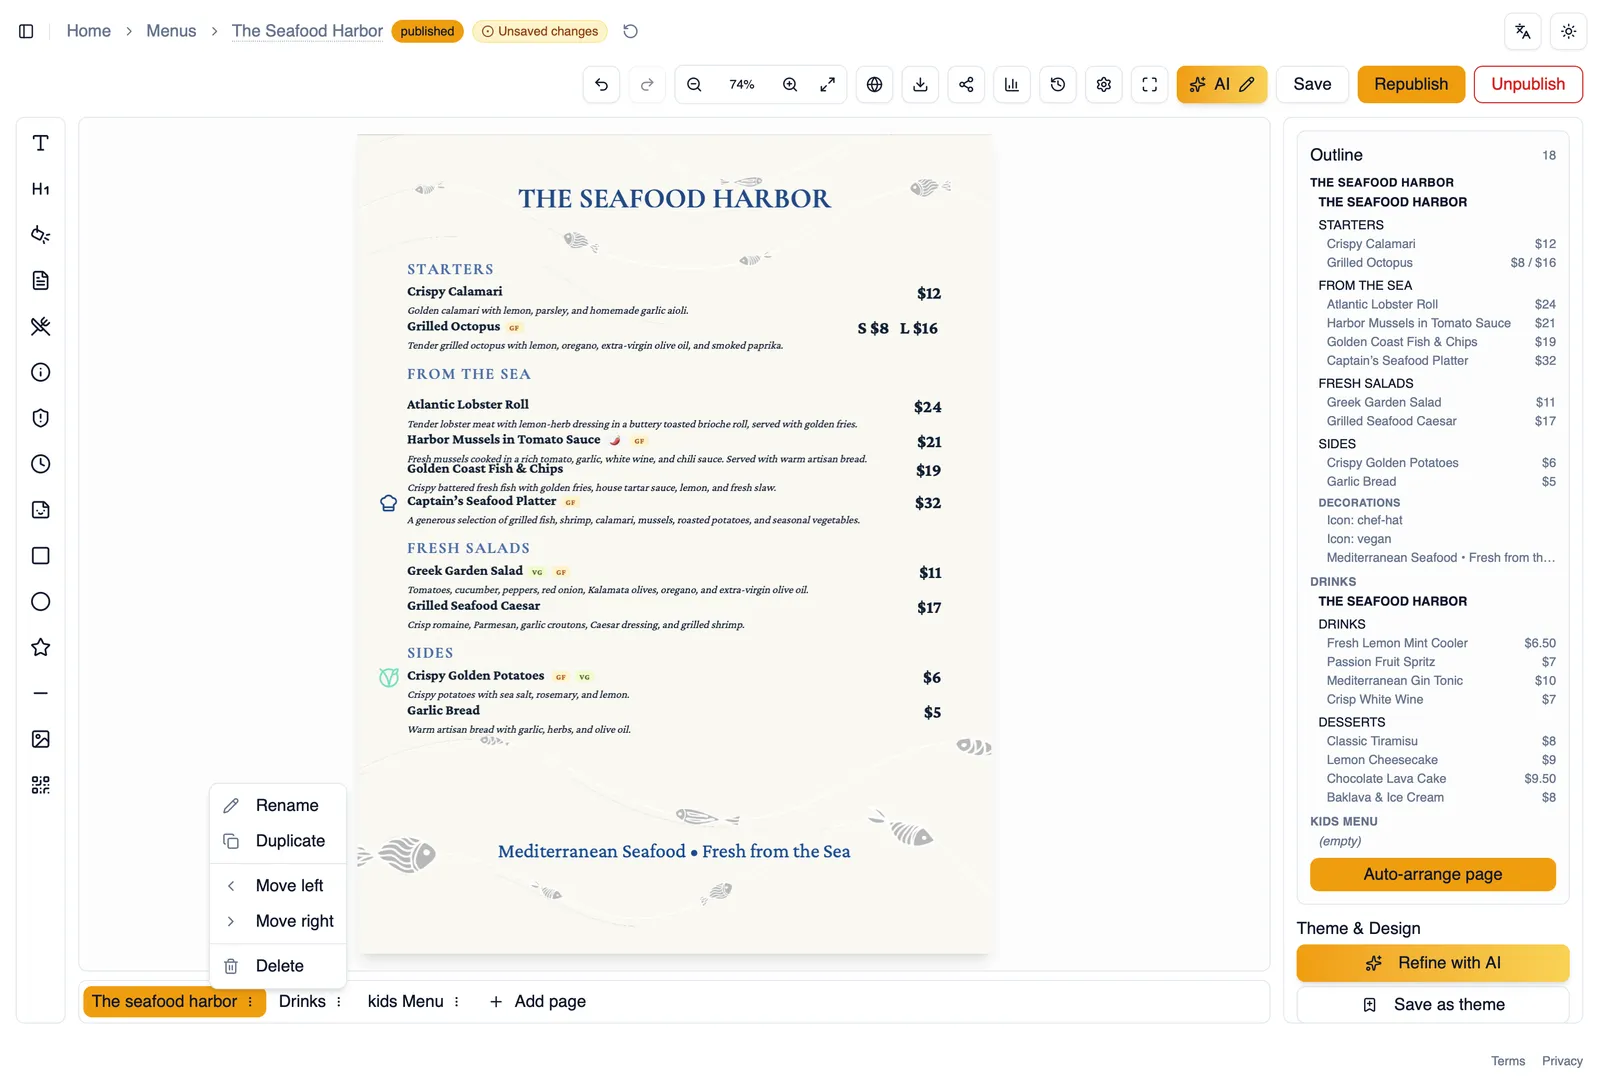The width and height of the screenshot is (1600, 1082).
Task: Choose Rename from the context menu
Action: 278,805
